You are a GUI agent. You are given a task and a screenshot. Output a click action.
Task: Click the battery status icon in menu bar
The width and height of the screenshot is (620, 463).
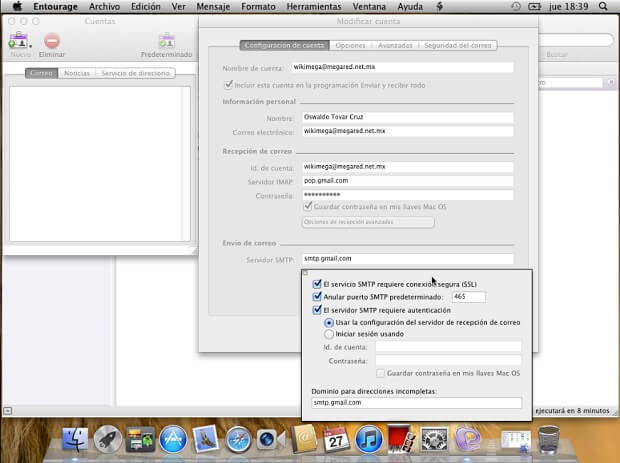click(534, 6)
